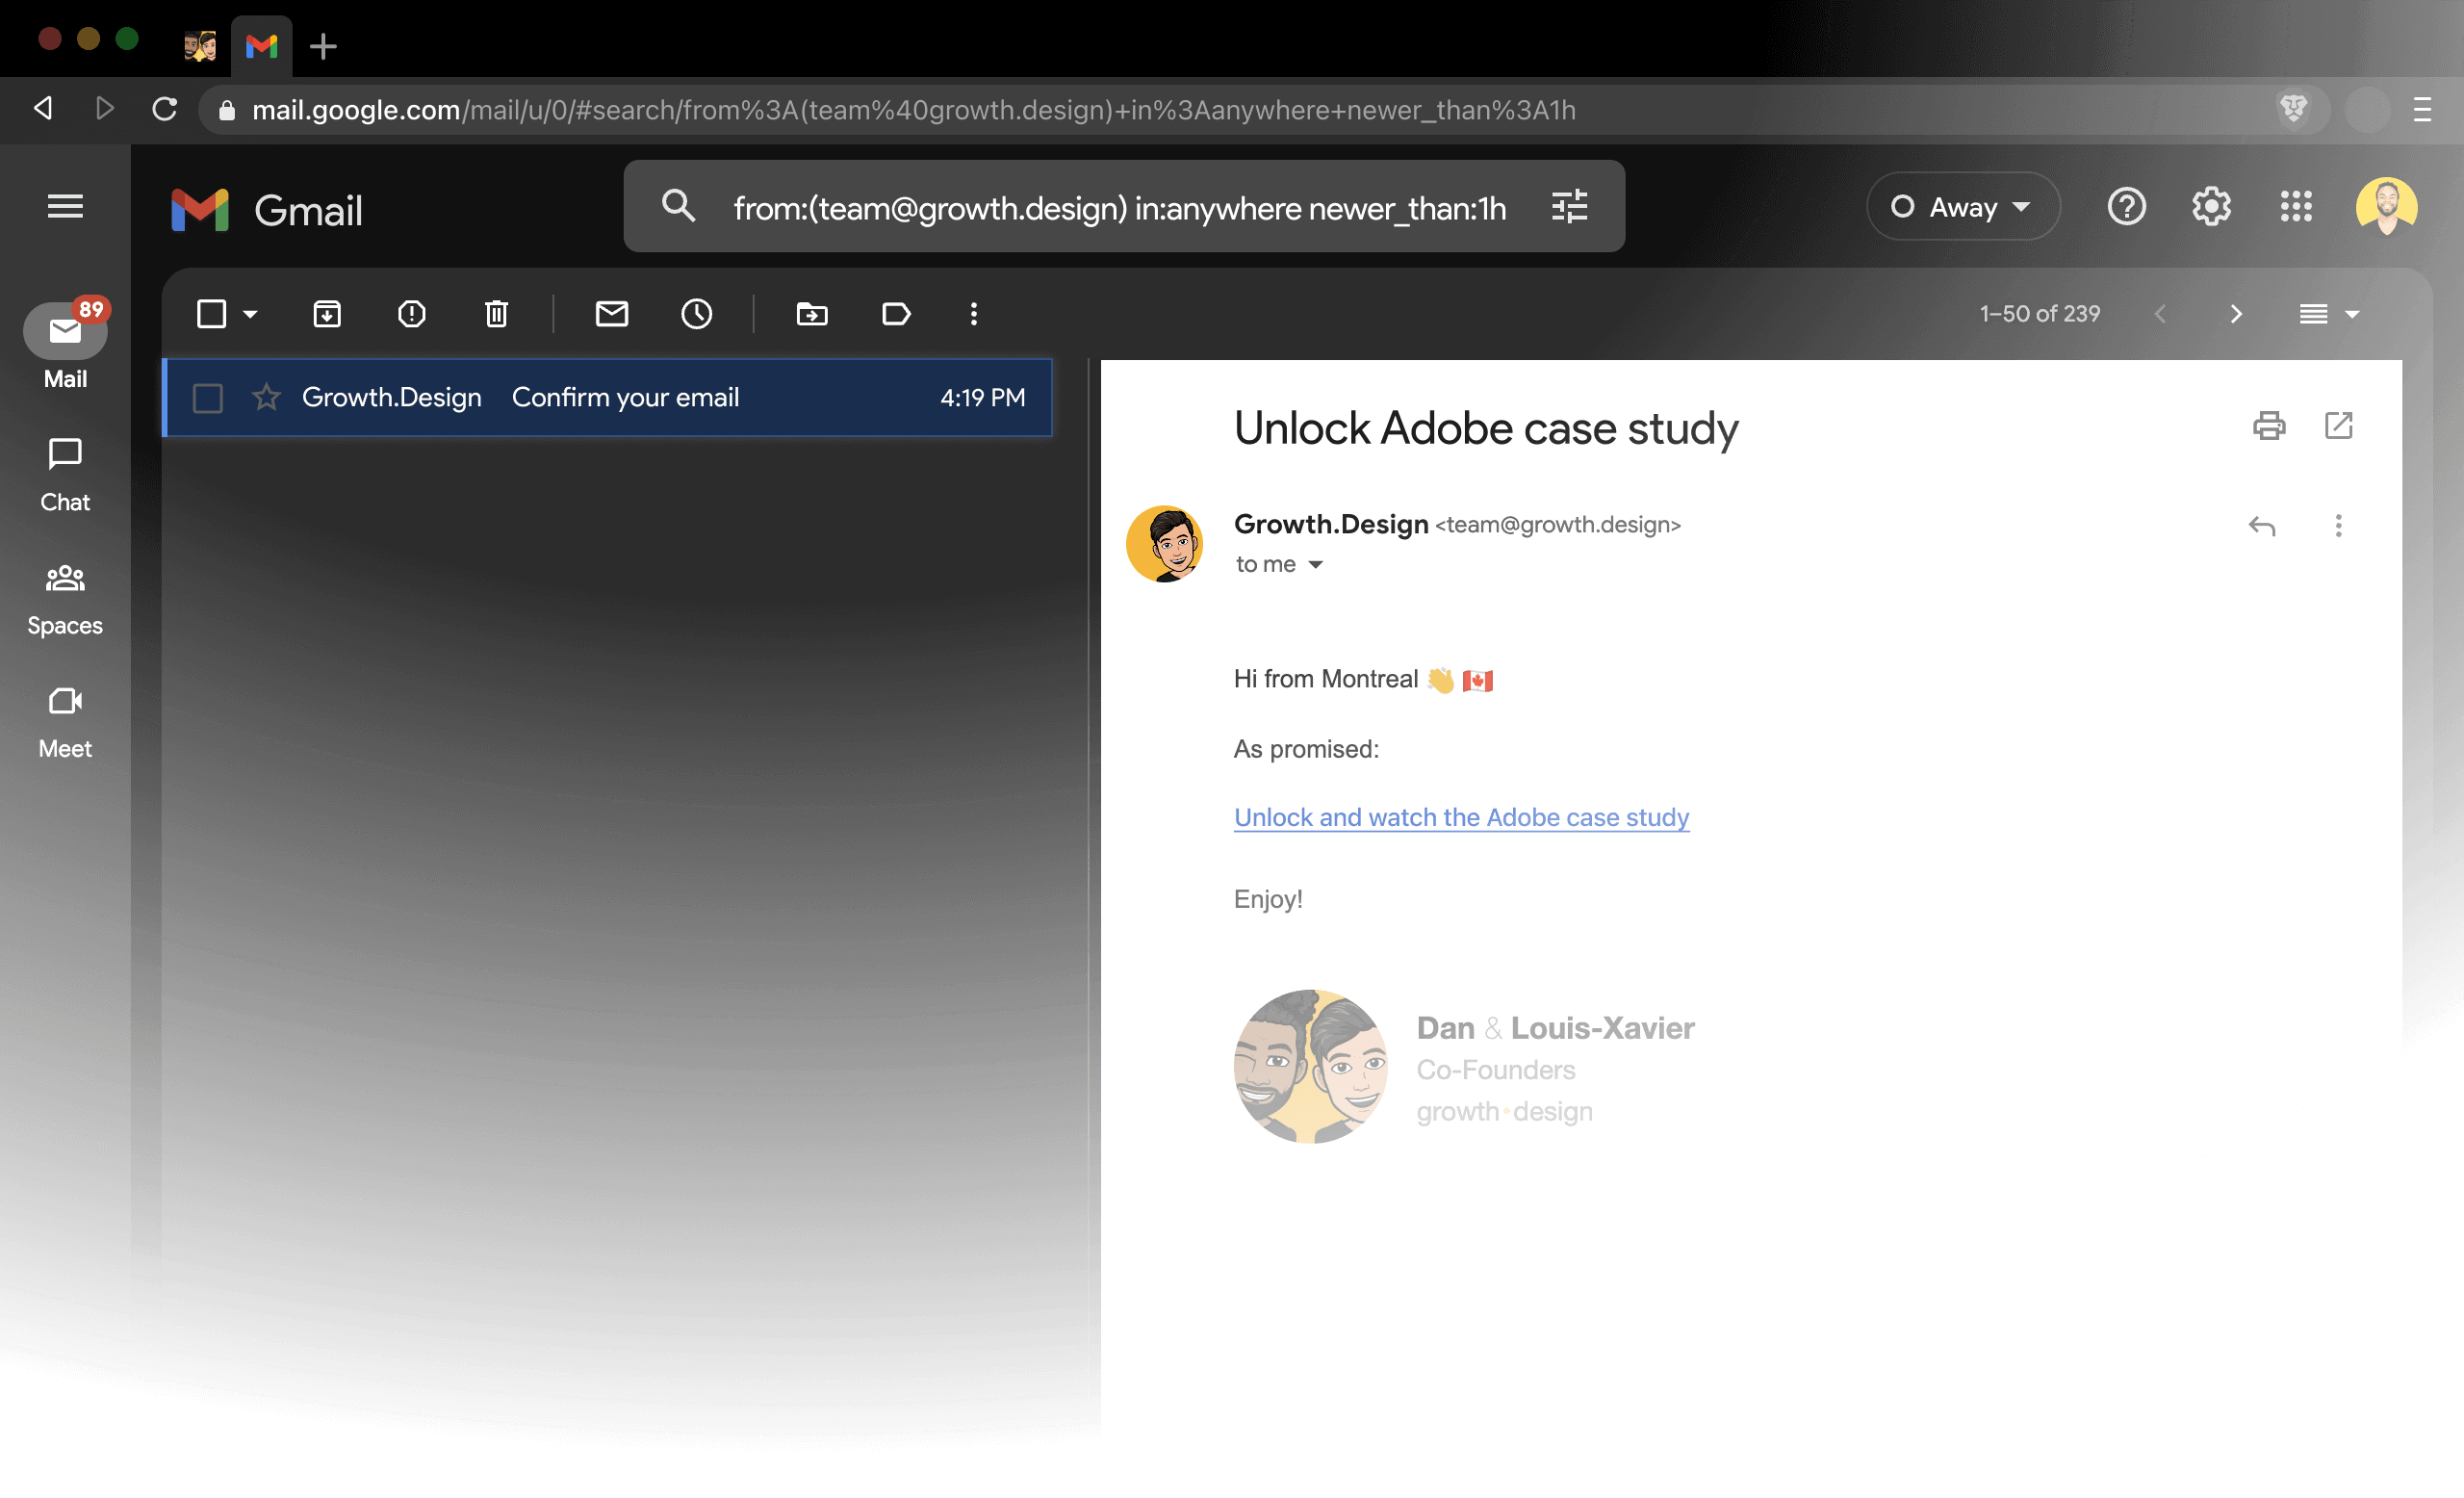Go to newer results arrow
This screenshot has height=1498, width=2464.
click(2160, 314)
